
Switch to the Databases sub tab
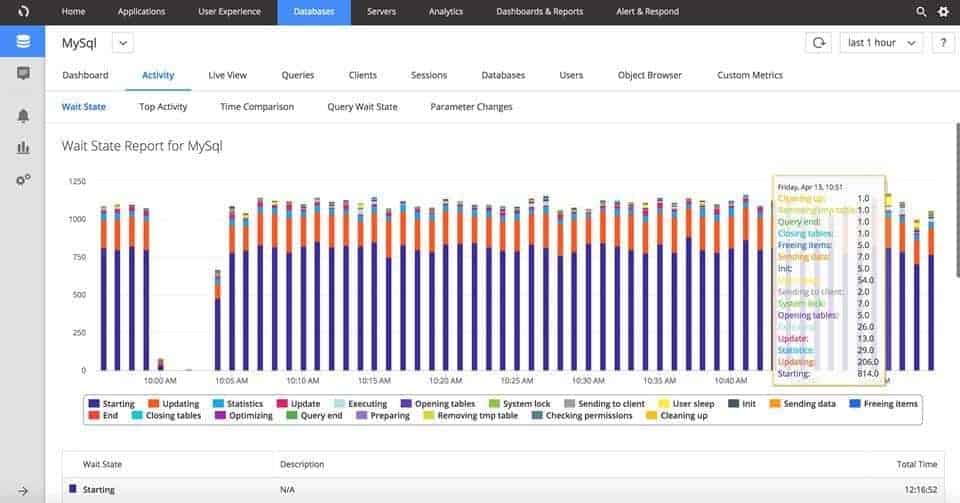503,75
